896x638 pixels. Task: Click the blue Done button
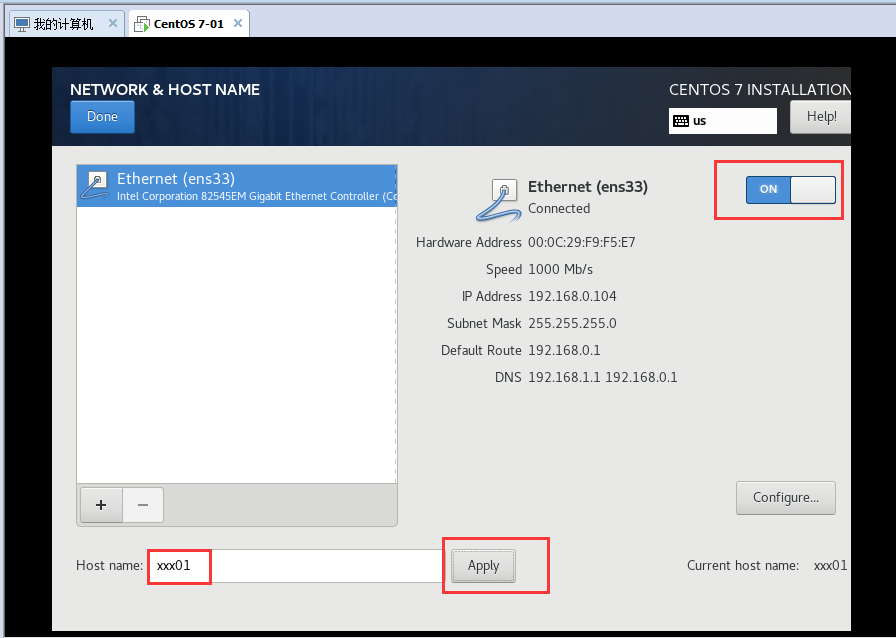pos(102,117)
